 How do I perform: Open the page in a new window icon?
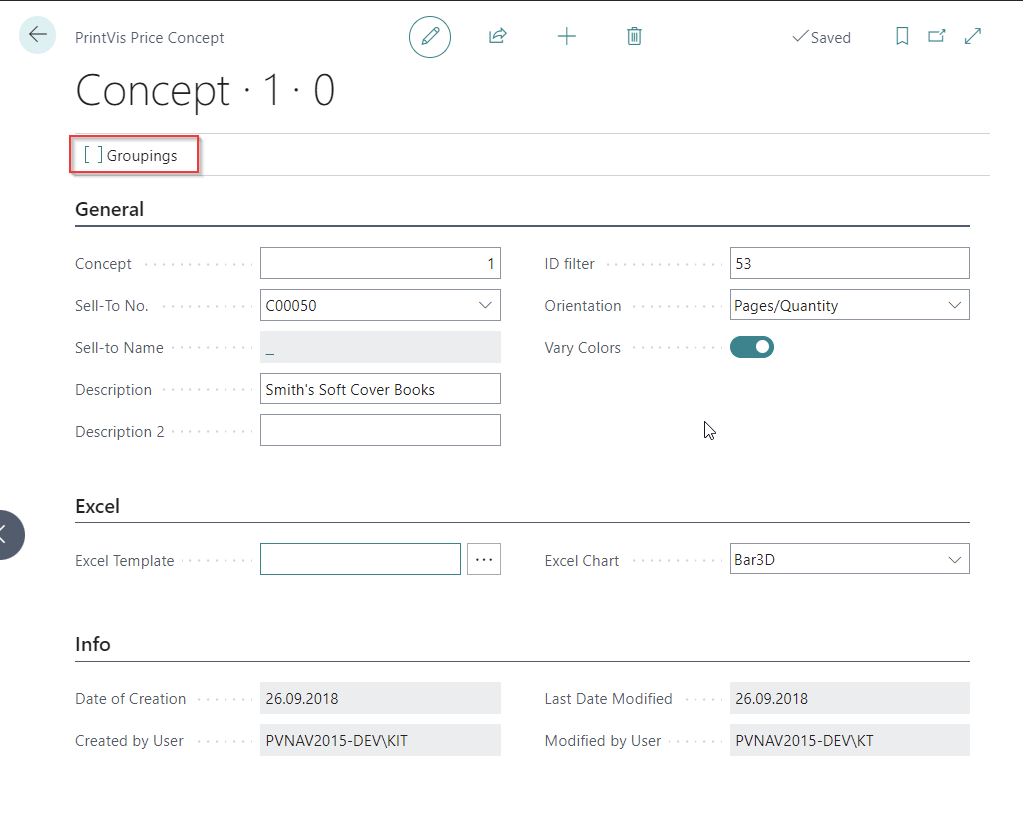936,36
